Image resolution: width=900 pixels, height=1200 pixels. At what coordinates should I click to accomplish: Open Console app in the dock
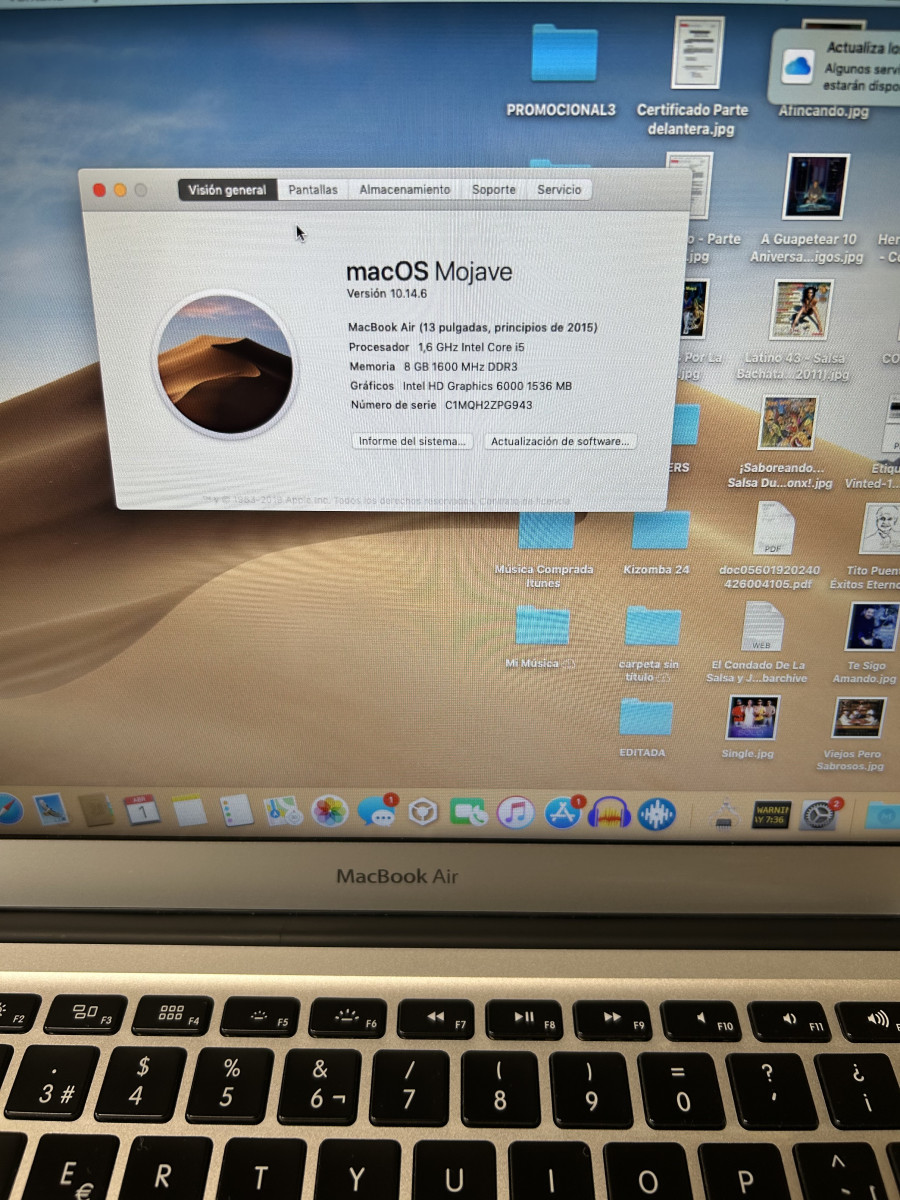pos(771,814)
